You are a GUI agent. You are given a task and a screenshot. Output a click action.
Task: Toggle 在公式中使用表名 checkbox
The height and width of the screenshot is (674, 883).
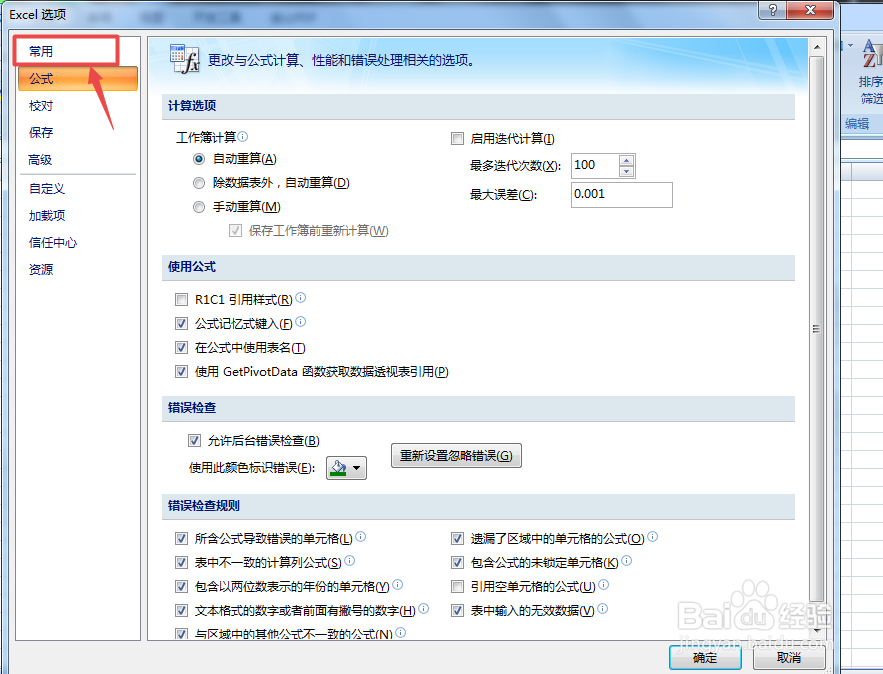[181, 348]
